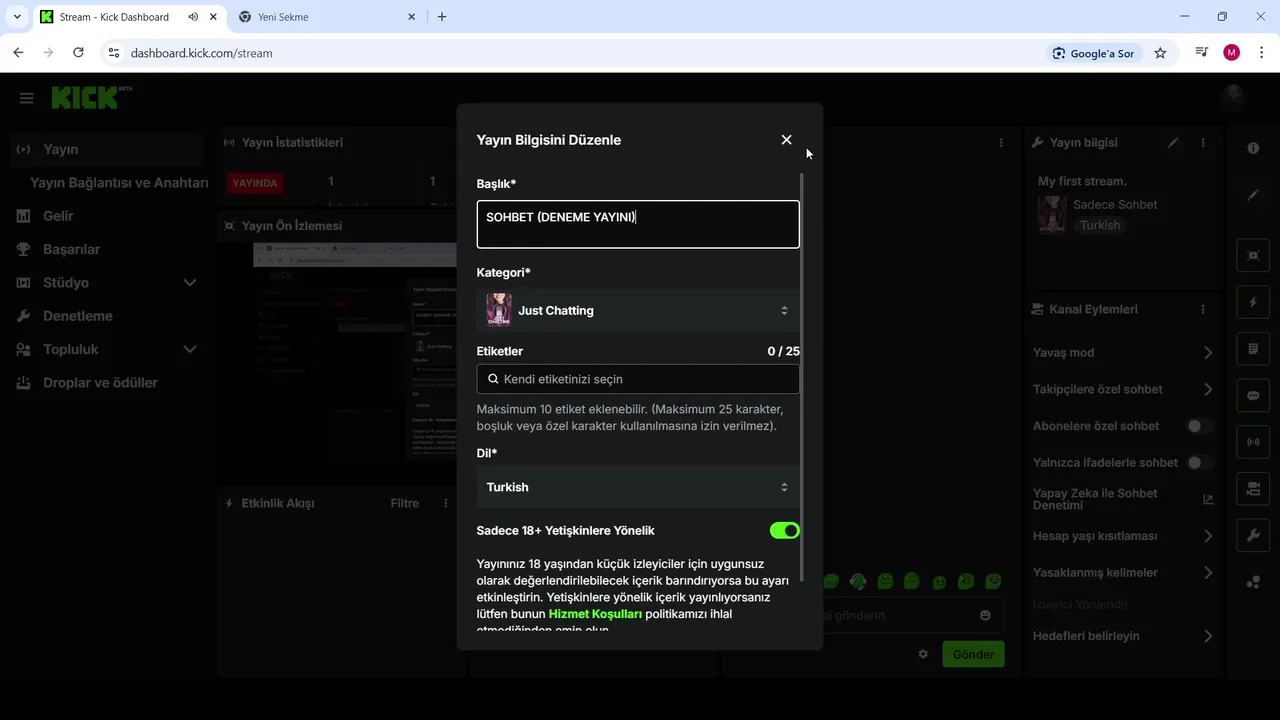
Task: Click the dialog's vertical scrollbar
Action: [x=801, y=378]
